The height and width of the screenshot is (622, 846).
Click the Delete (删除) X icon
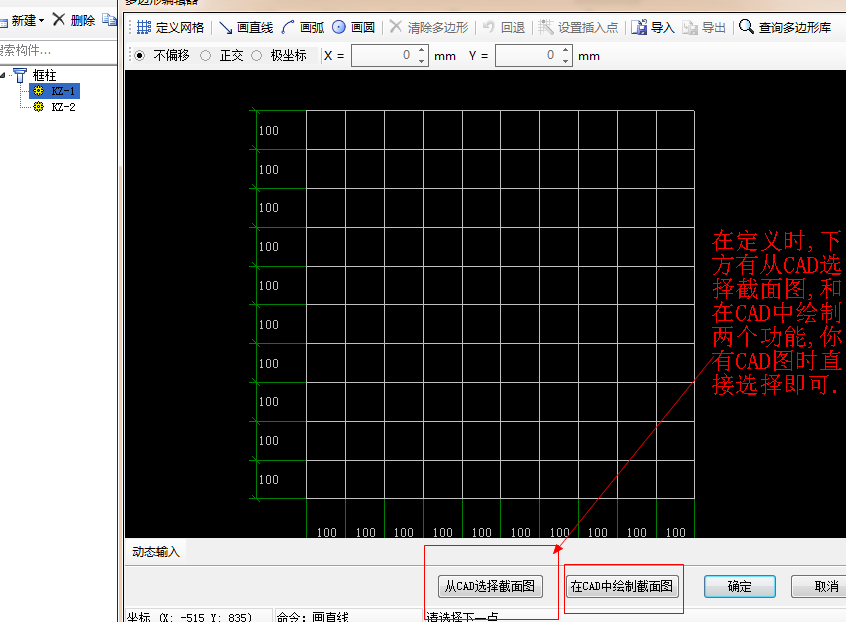pos(59,20)
